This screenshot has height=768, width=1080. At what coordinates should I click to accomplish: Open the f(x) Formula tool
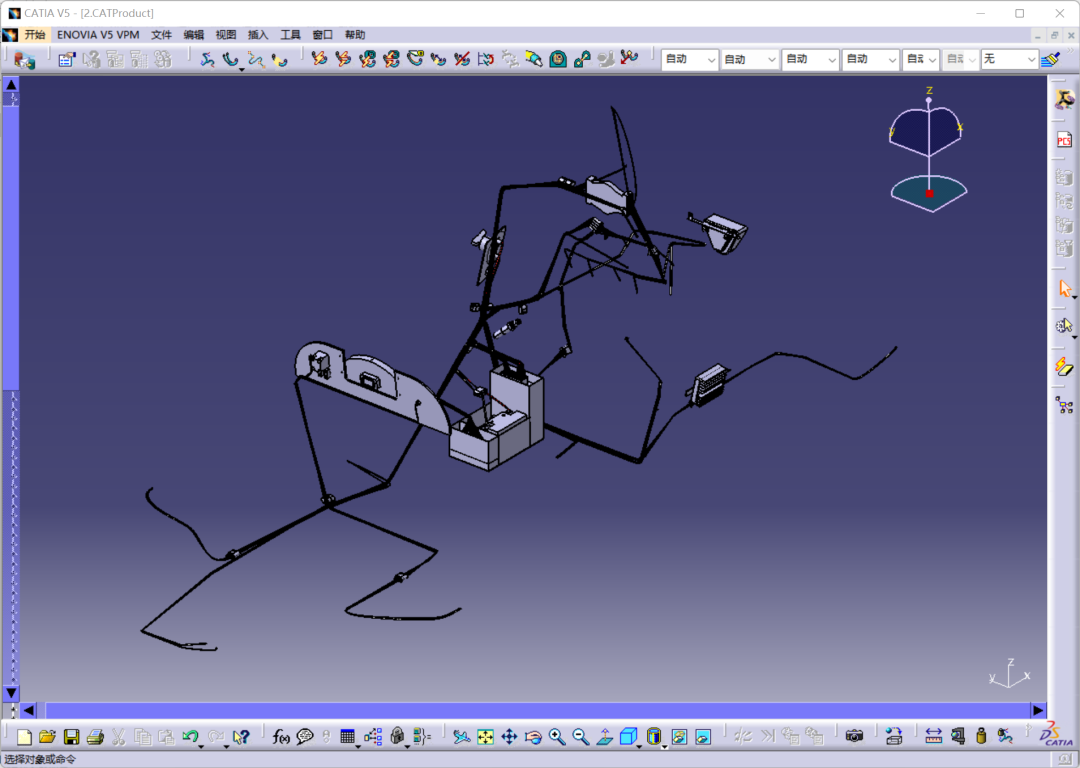[x=281, y=737]
